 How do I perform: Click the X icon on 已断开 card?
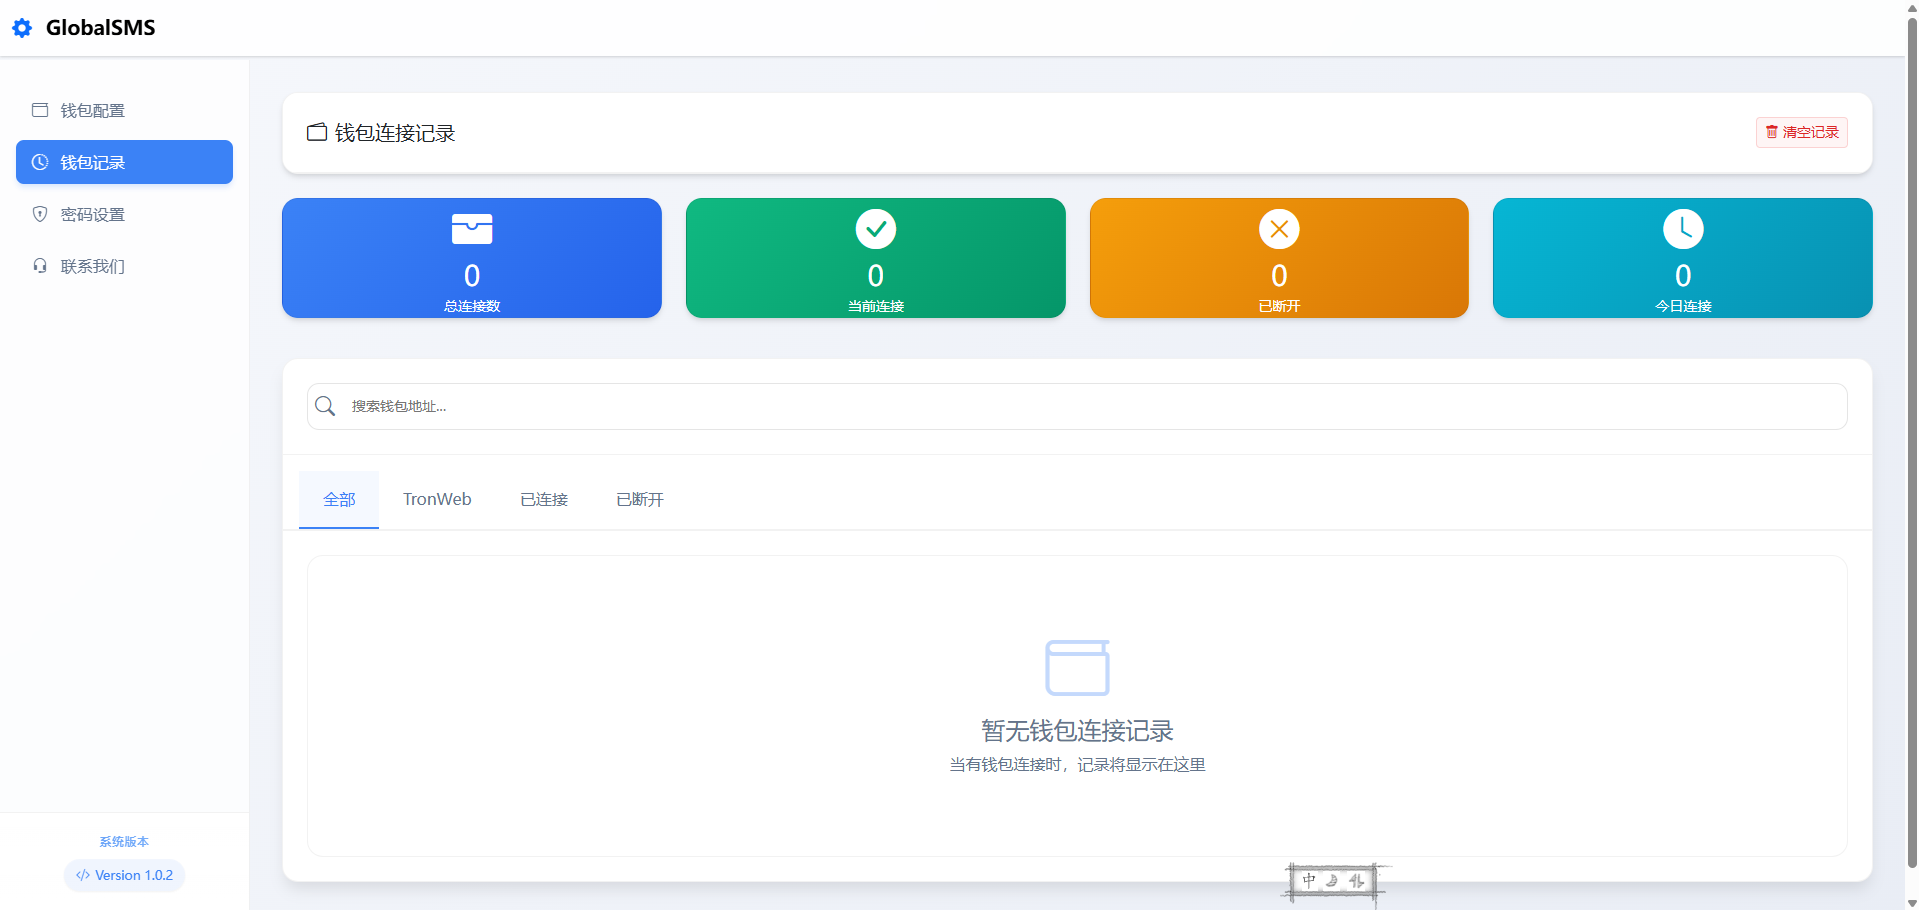click(x=1279, y=229)
